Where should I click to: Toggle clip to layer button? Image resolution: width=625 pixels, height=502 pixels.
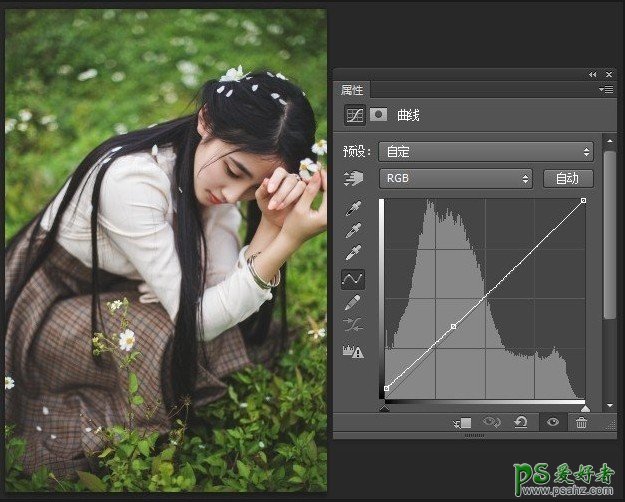coord(462,423)
